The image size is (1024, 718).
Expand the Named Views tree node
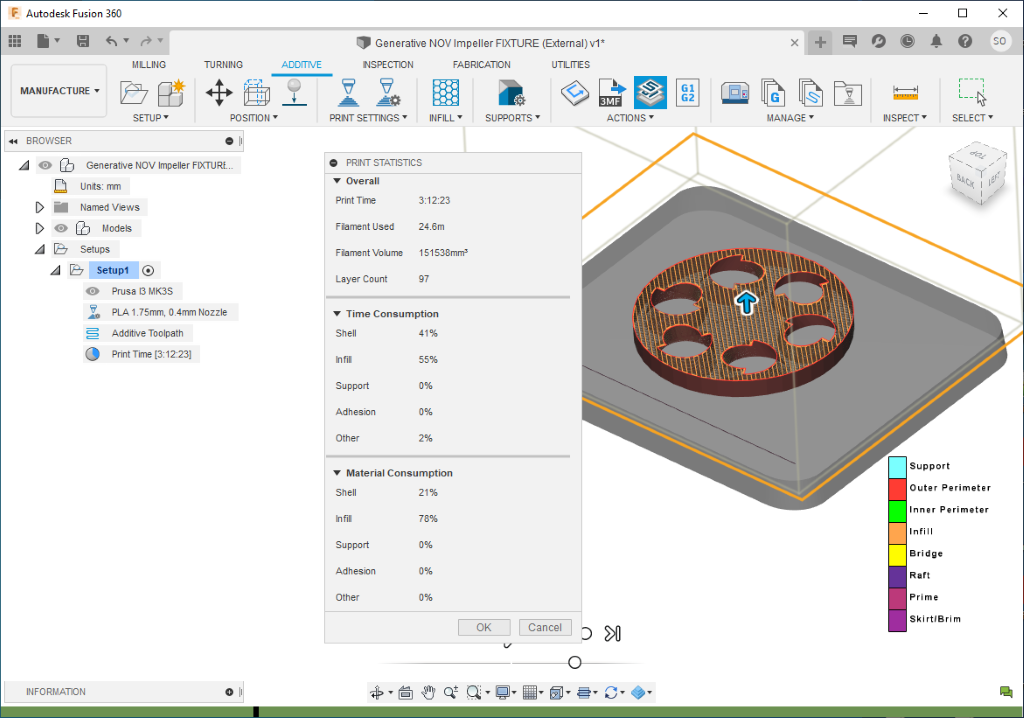click(40, 207)
